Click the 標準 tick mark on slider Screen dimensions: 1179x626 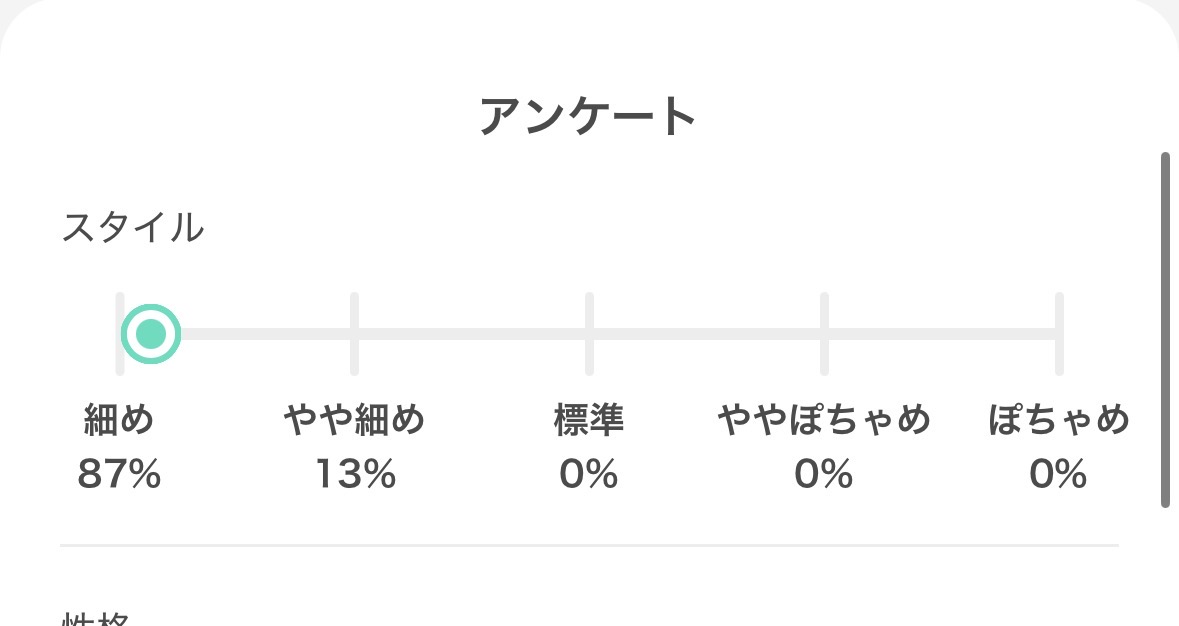point(589,333)
